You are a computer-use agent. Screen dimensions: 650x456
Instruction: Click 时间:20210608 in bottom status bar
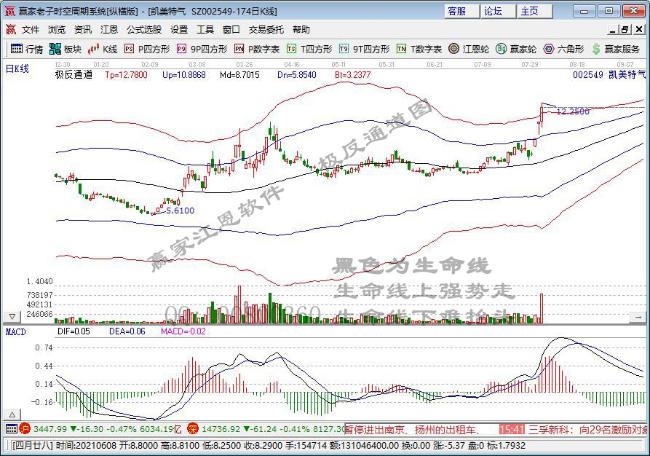click(86, 446)
